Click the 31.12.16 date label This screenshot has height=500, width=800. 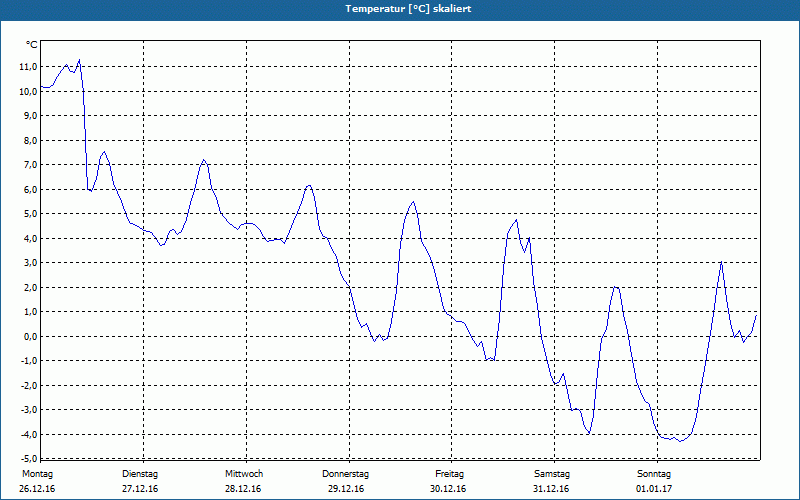tap(551, 489)
